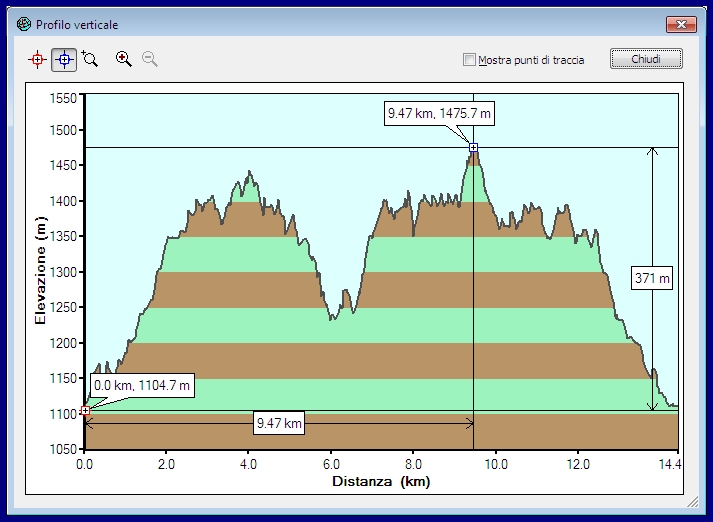The image size is (713, 522).
Task: Click the 9.47 km, 1475.7 m label
Action: tap(439, 113)
